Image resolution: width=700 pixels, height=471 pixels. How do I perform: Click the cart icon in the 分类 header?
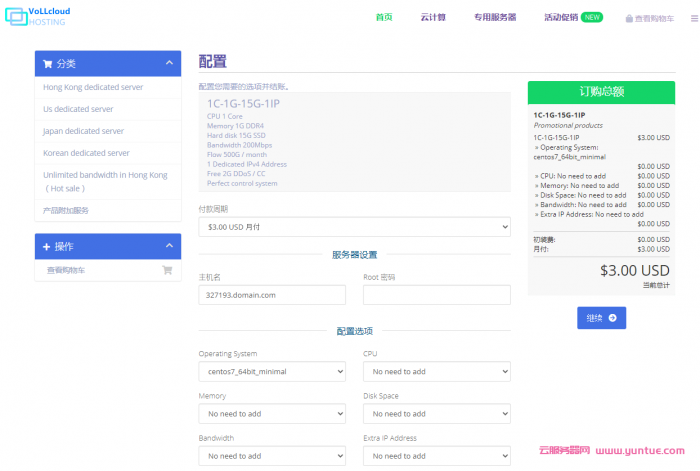47,63
